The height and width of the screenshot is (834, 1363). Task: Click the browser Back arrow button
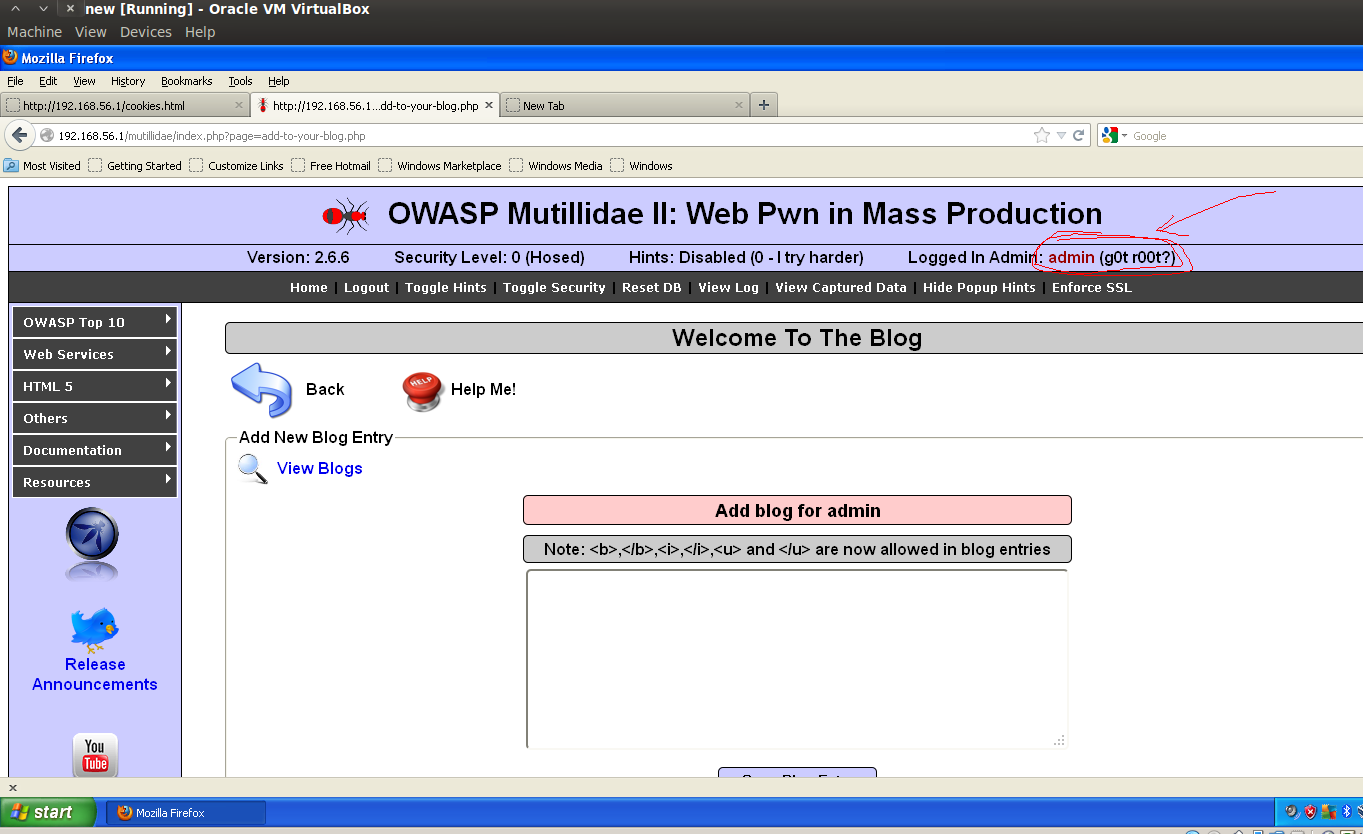[18, 135]
